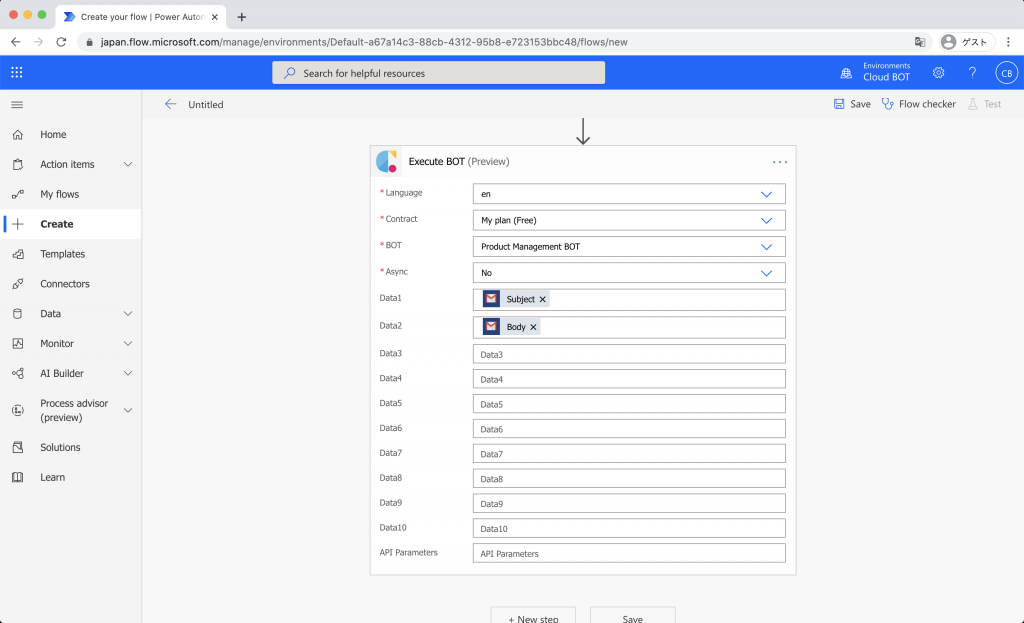Open the Execute BOT more options ellipsis
Screen dimensions: 1024x623
[780, 162]
